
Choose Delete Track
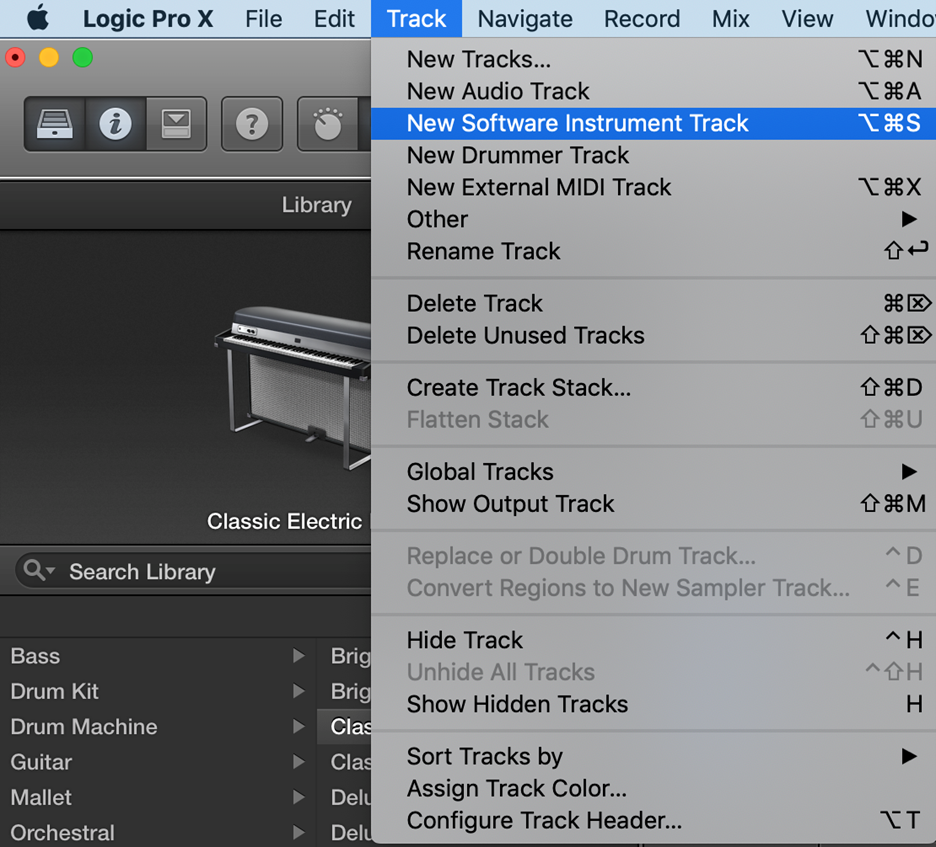[x=654, y=303]
